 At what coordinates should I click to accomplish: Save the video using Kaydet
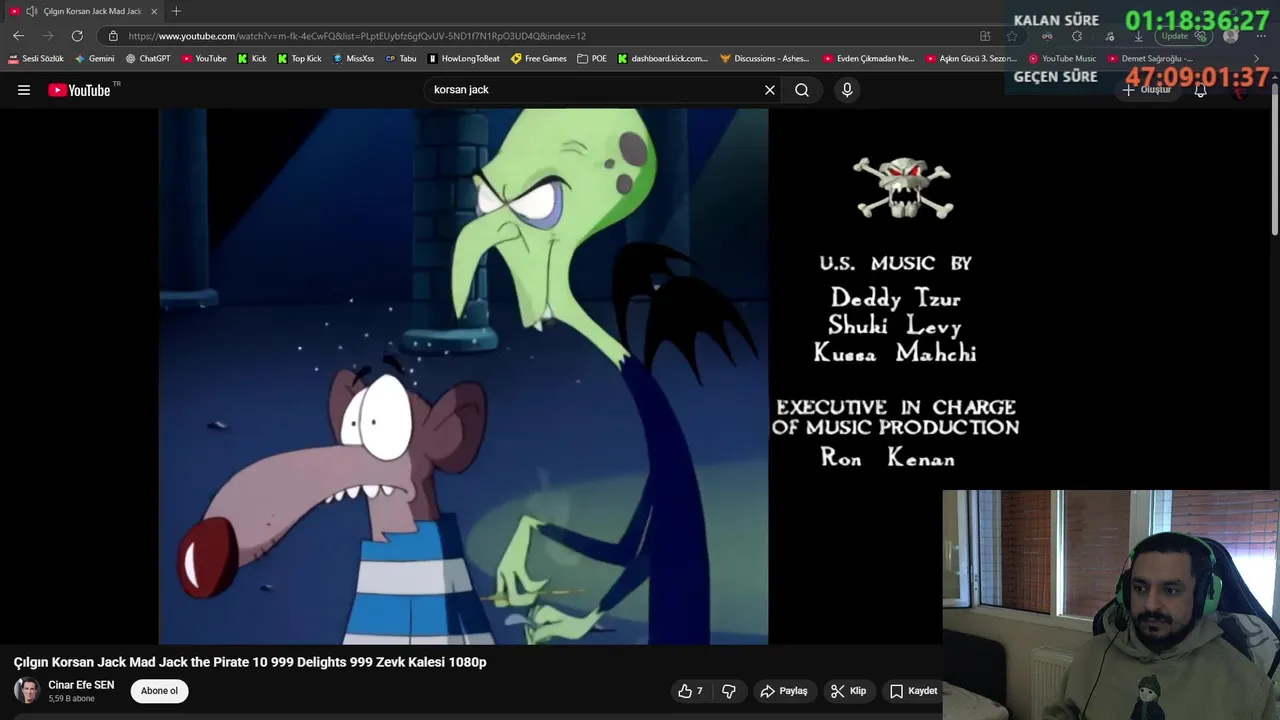point(913,691)
